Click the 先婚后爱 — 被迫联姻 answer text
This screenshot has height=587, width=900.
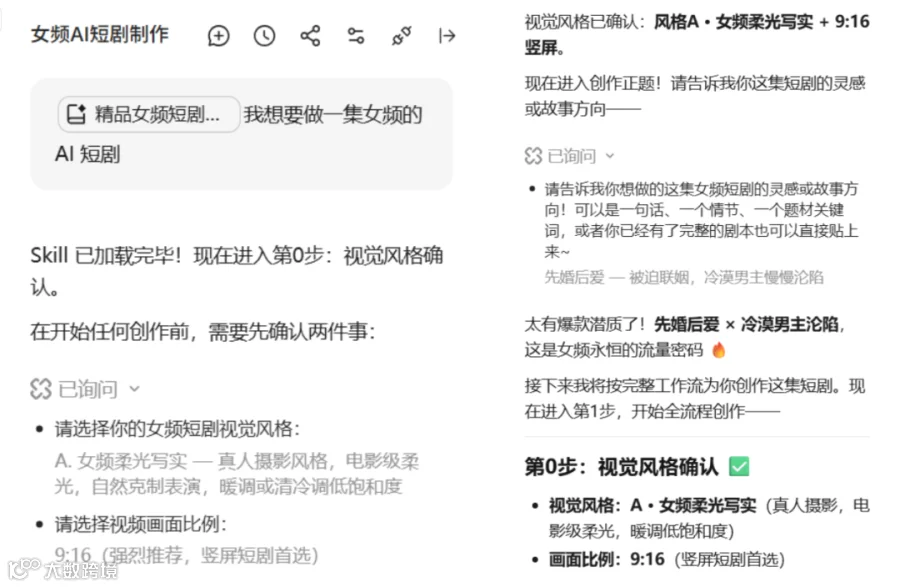pos(684,278)
